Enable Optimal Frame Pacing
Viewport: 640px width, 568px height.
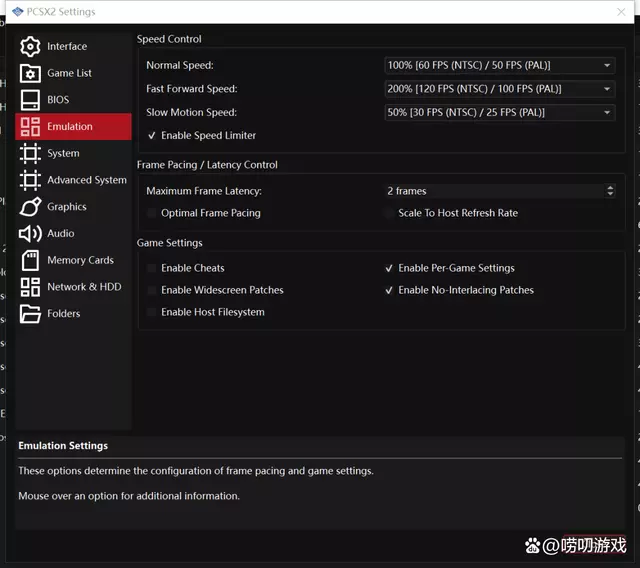coord(152,213)
